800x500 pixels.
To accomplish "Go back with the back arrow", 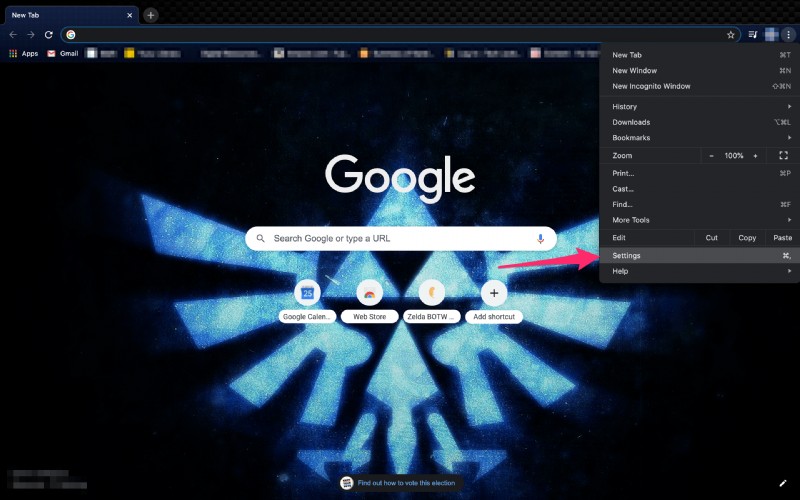I will [13, 35].
